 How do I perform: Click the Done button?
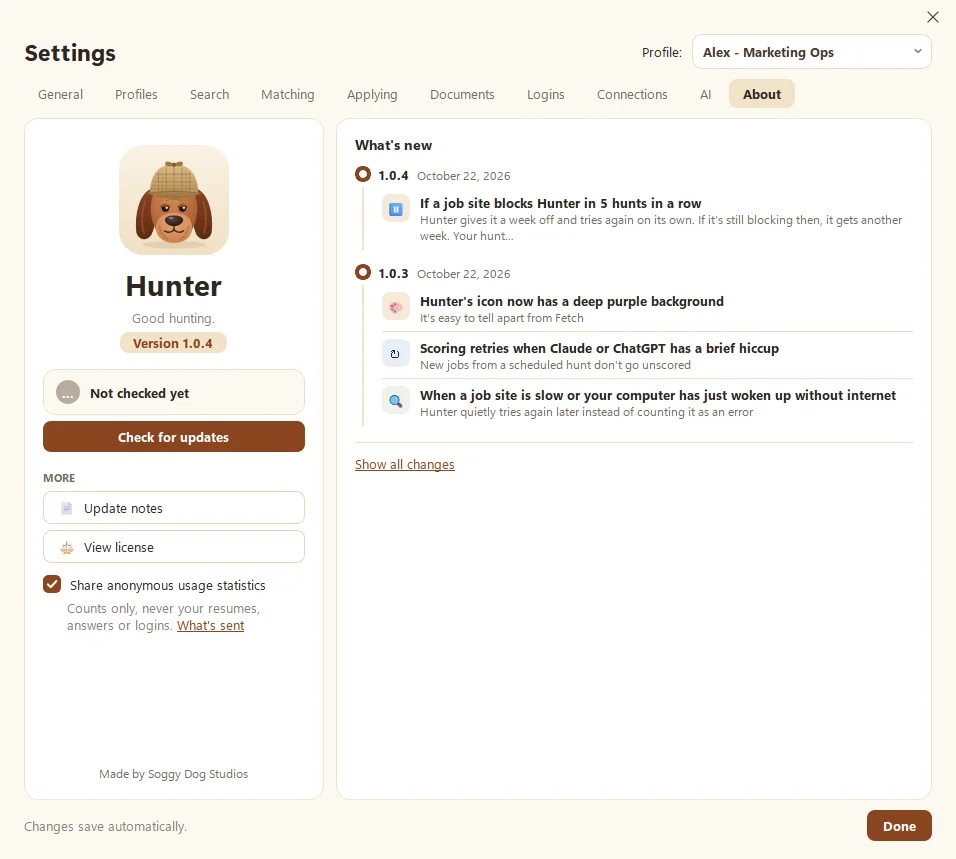pos(899,825)
